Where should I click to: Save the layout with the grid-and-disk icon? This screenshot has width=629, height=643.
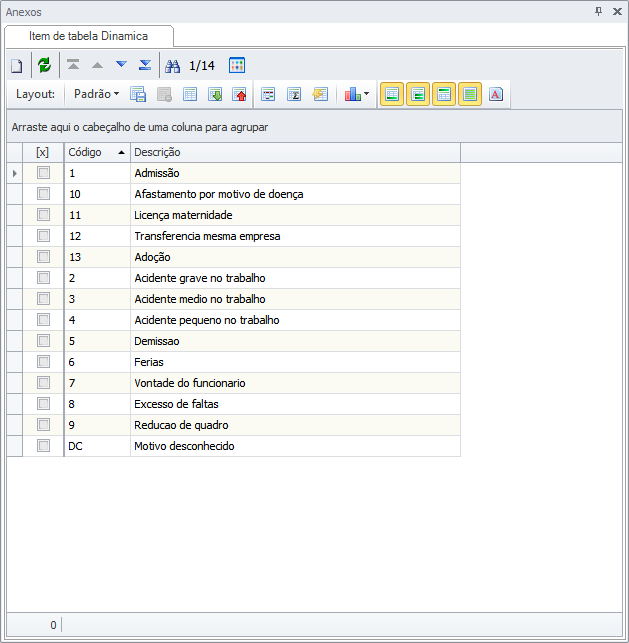coord(138,94)
